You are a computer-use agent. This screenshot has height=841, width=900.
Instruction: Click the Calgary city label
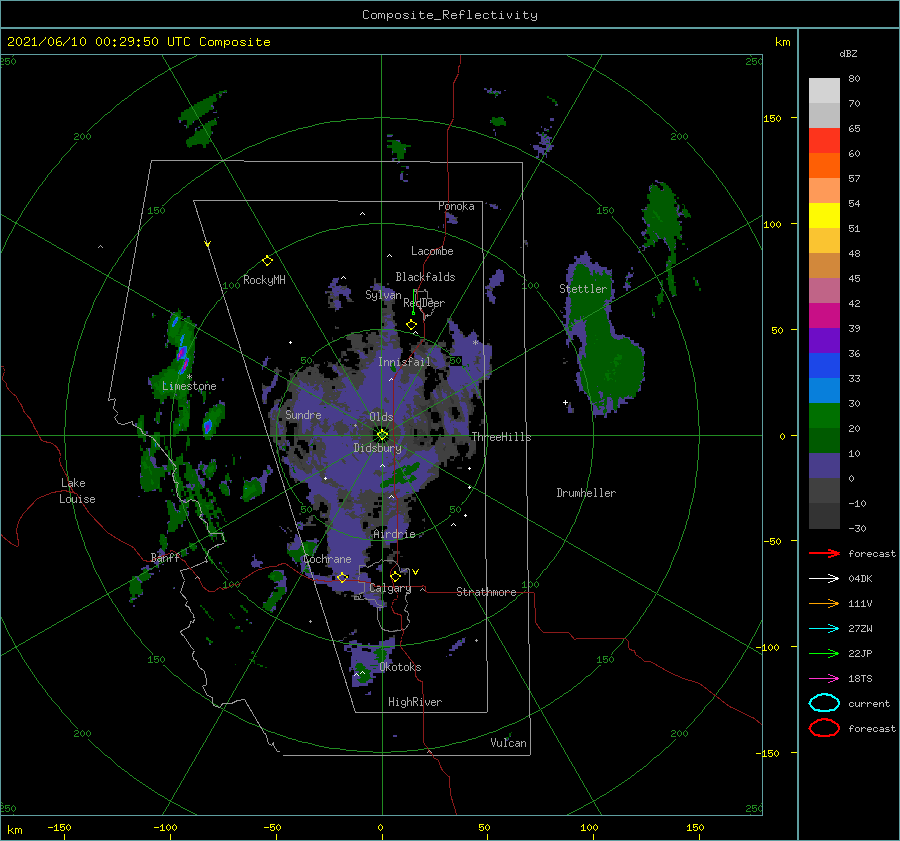tap(390, 588)
